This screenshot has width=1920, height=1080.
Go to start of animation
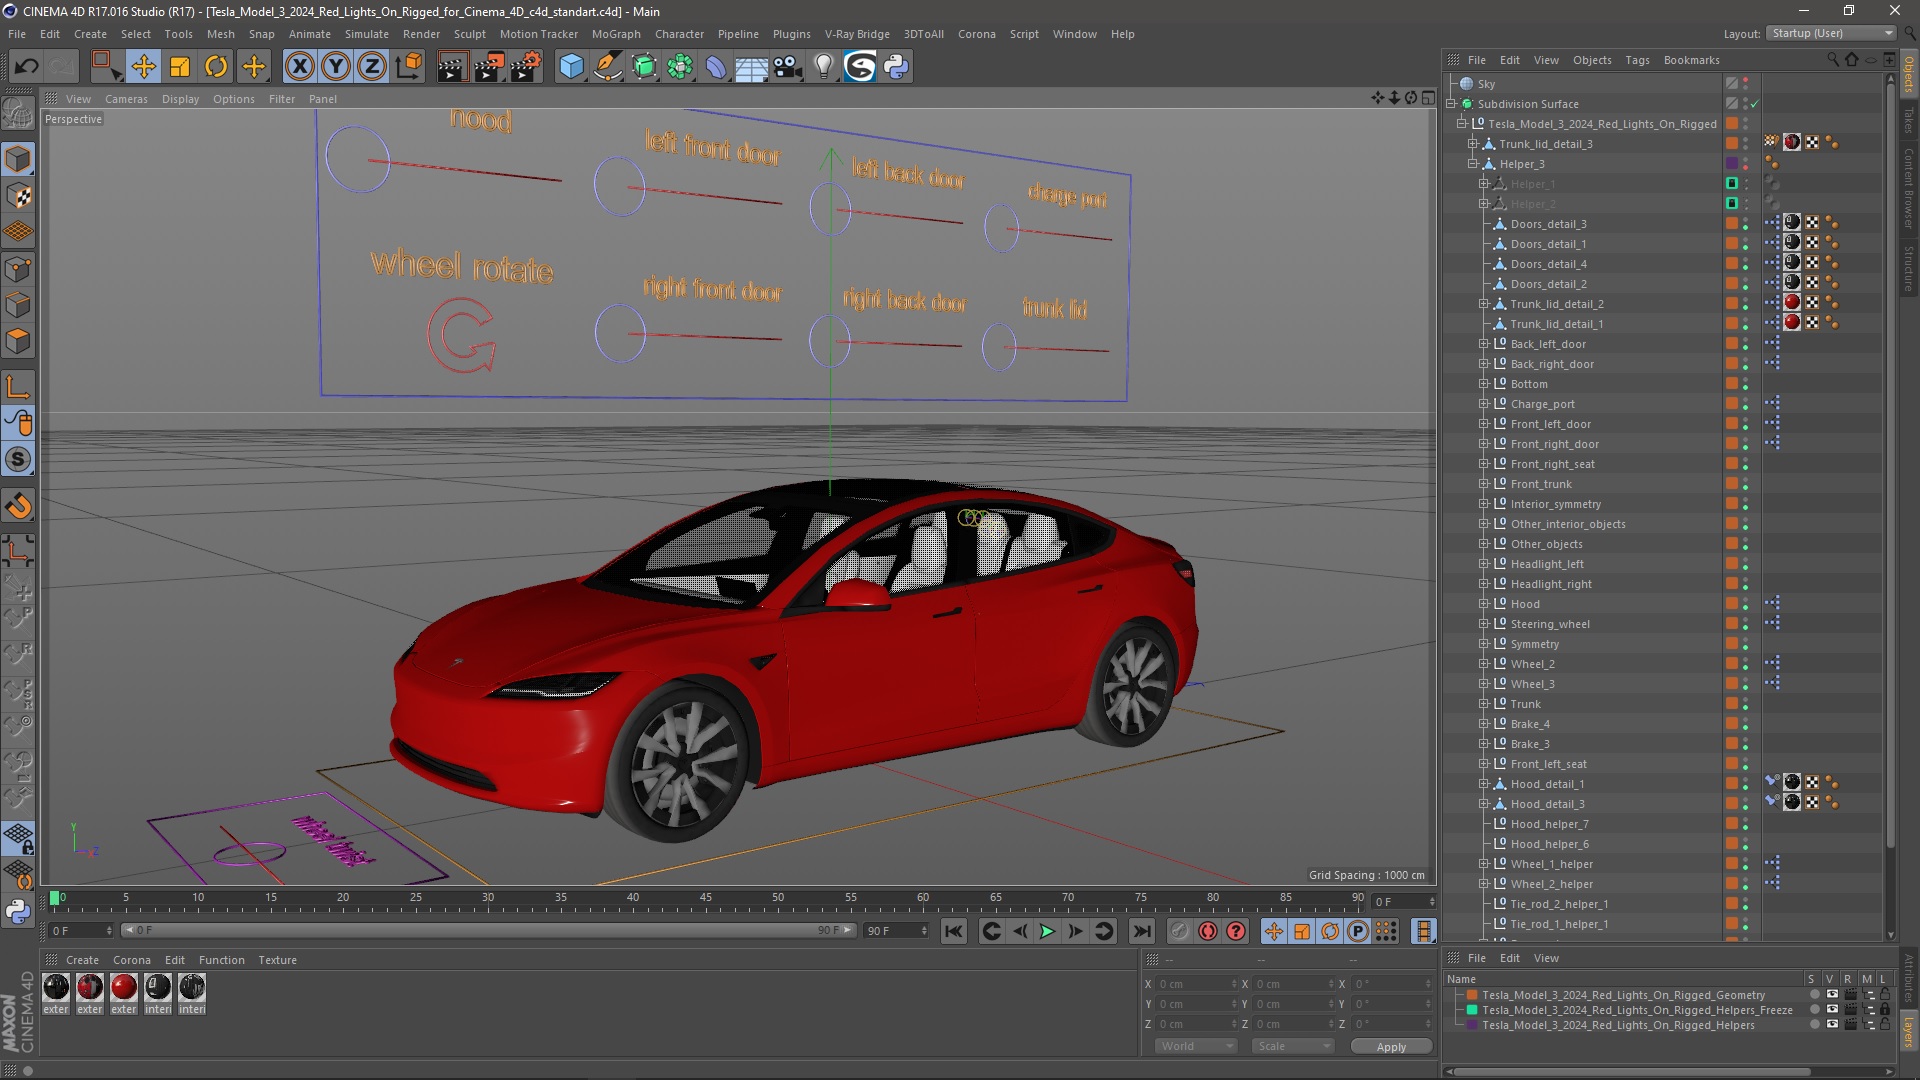coord(954,931)
